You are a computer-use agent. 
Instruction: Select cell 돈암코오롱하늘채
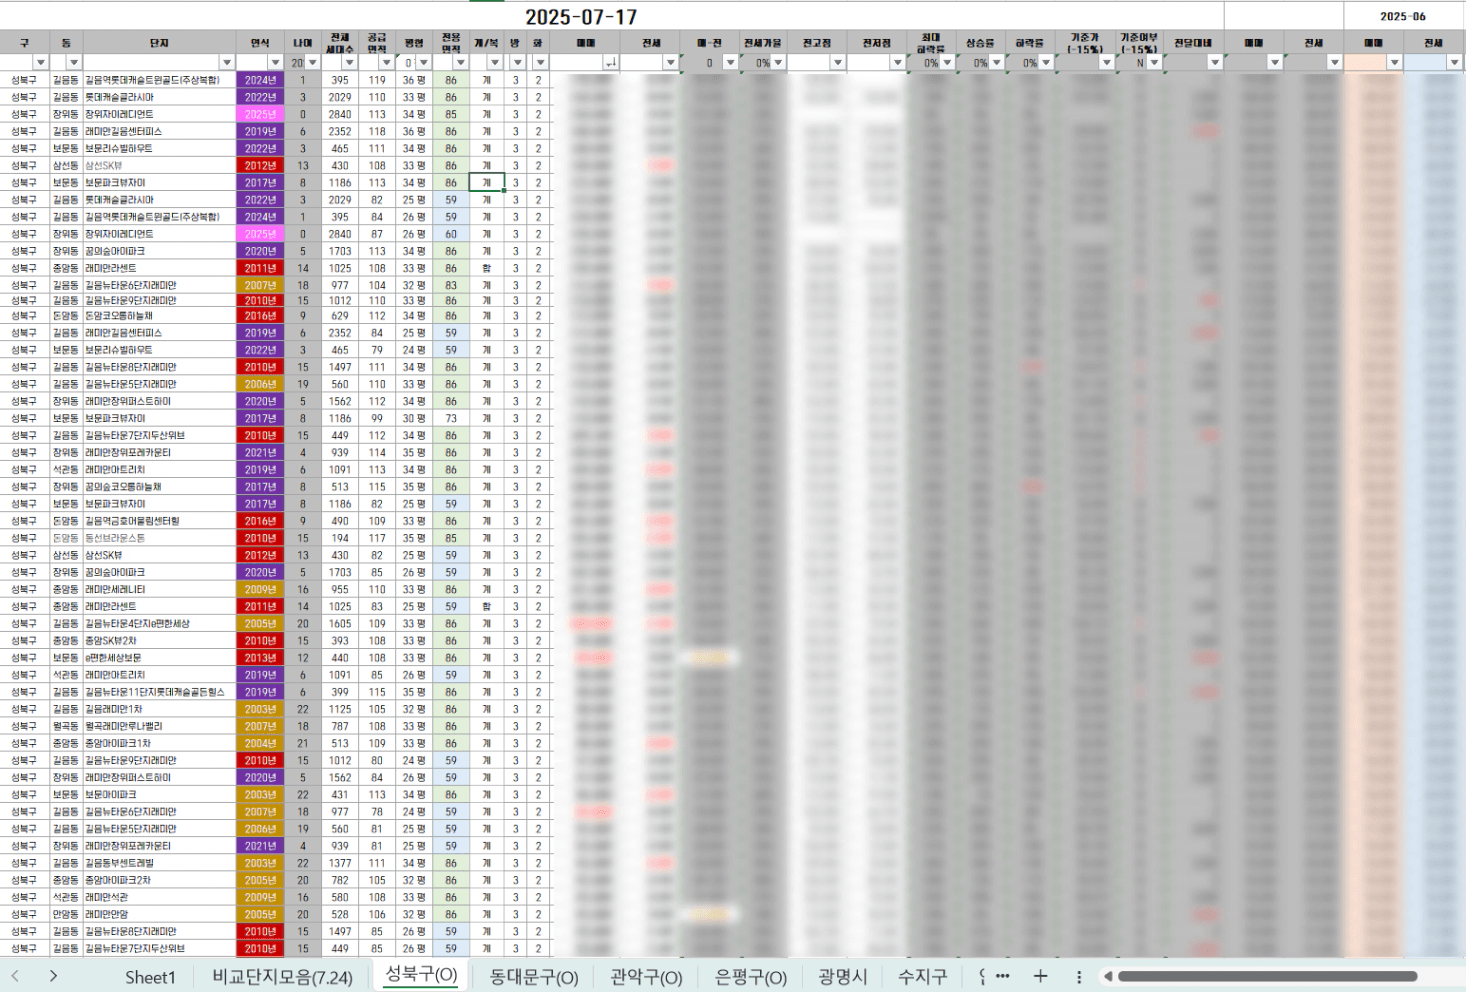159,316
